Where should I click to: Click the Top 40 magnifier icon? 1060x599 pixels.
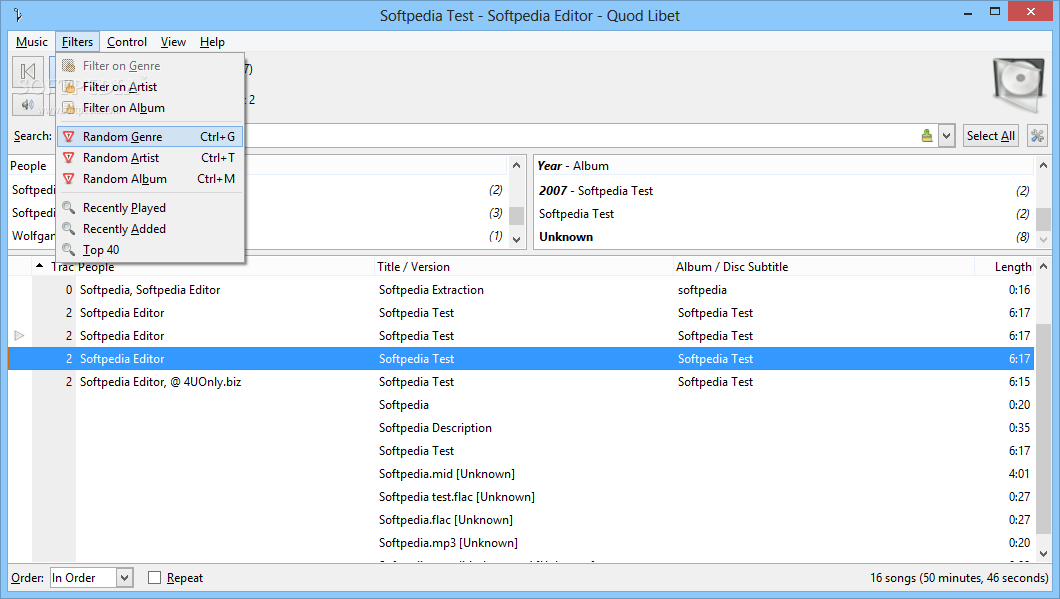coord(68,249)
